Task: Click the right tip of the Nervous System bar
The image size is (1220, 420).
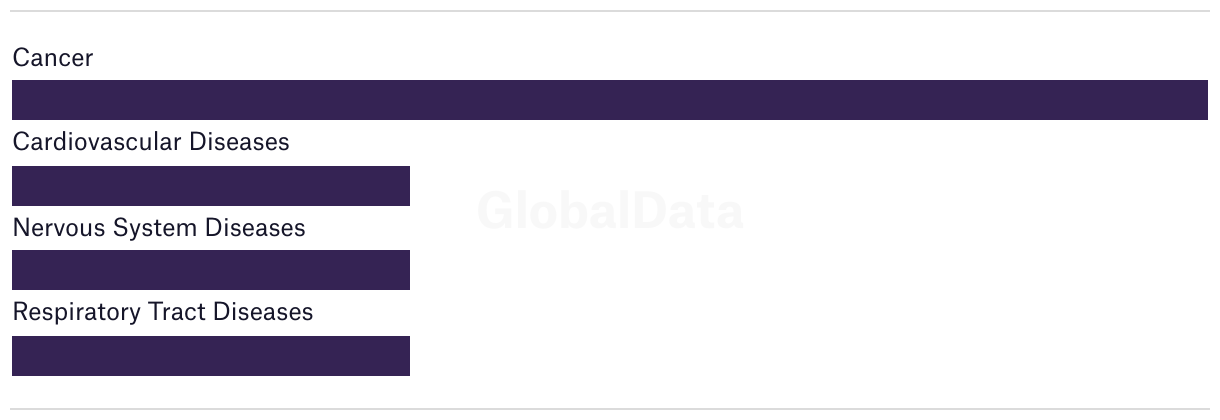Action: coord(405,270)
